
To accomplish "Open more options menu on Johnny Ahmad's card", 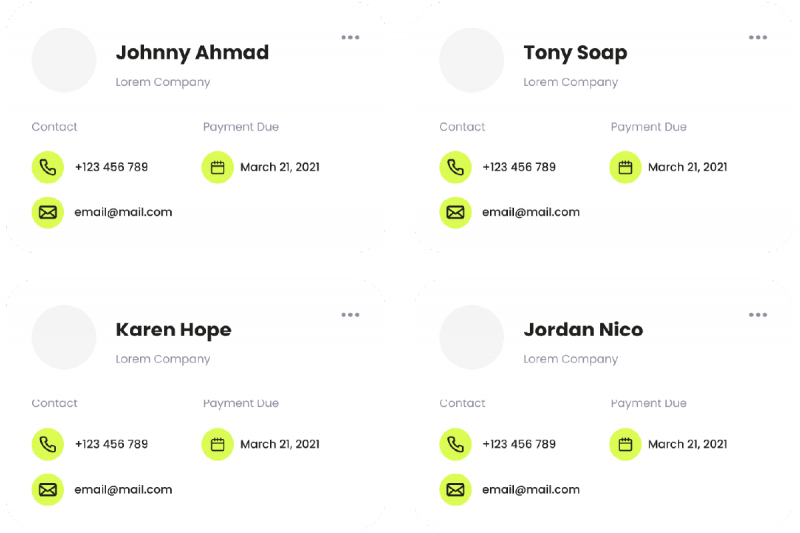I will pos(350,38).
